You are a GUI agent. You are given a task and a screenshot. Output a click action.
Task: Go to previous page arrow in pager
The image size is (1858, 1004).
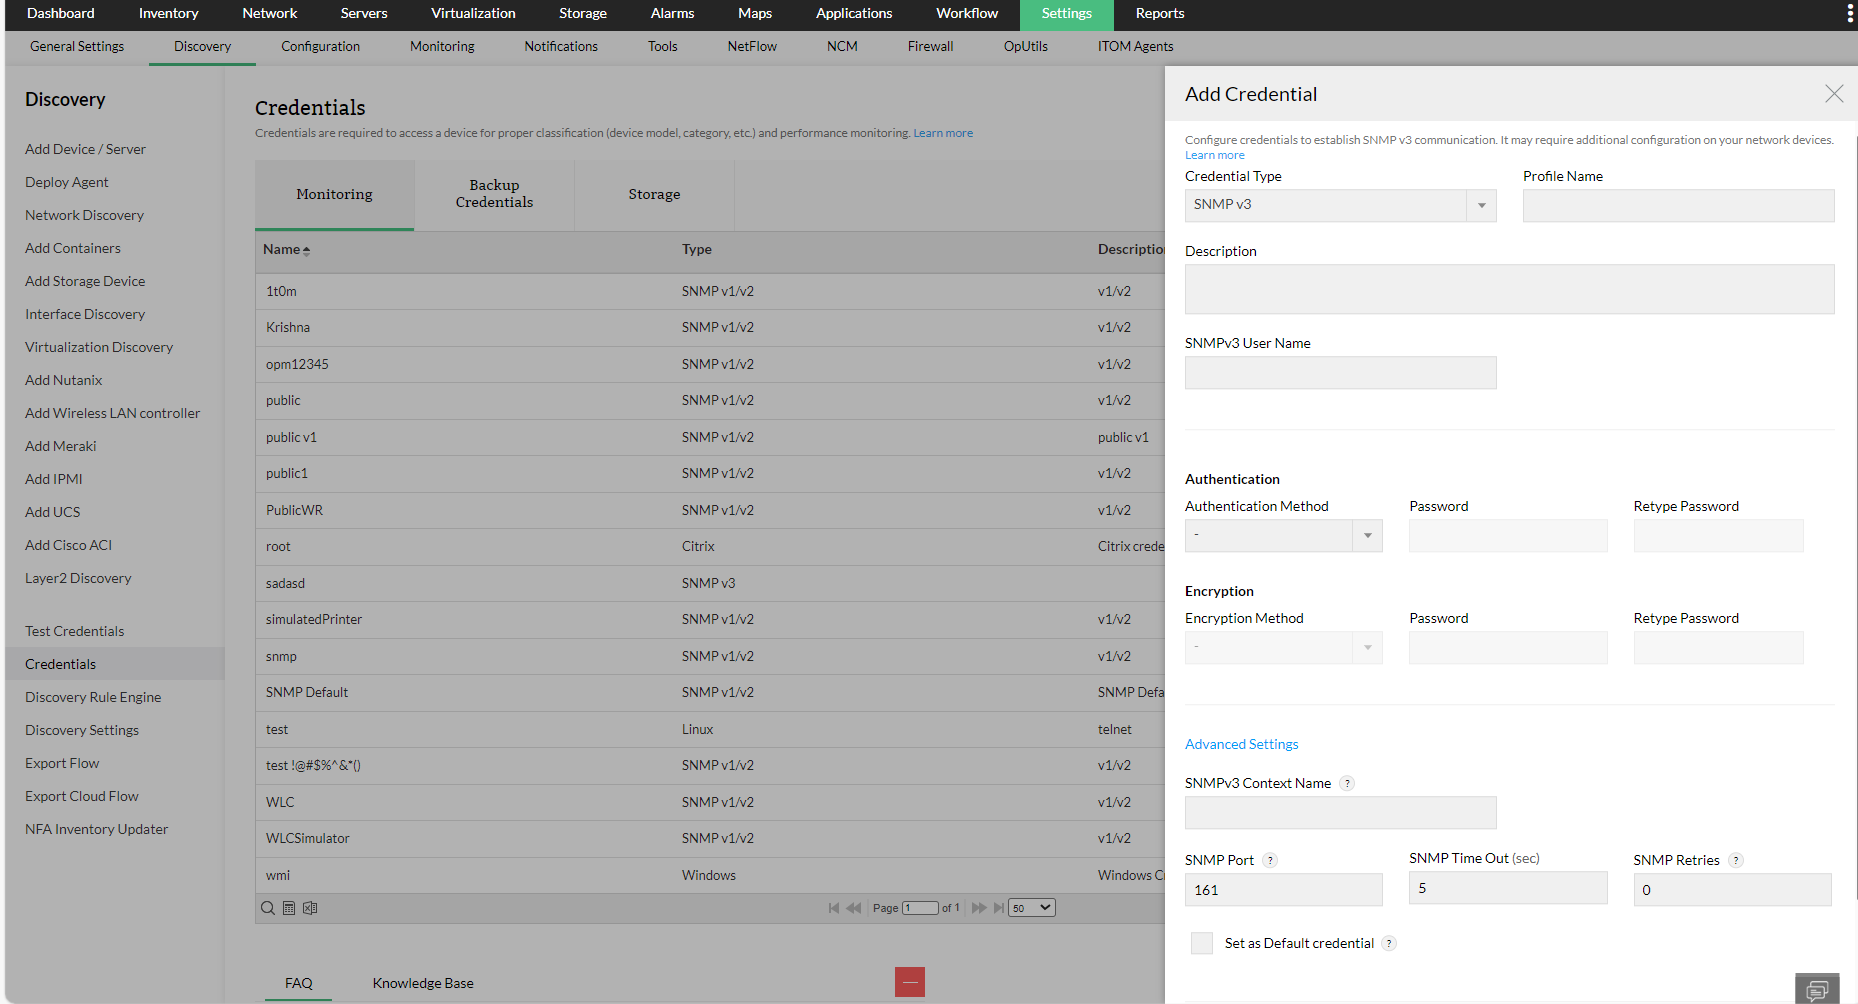[x=854, y=908]
